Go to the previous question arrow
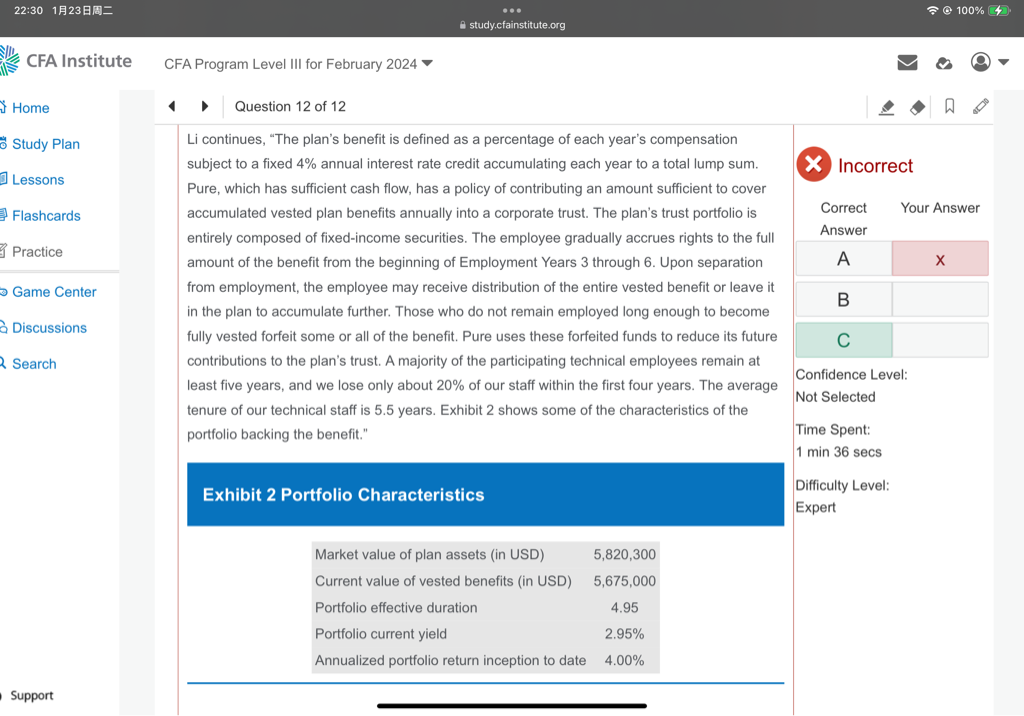Viewport: 1024px width, 716px height. click(172, 106)
